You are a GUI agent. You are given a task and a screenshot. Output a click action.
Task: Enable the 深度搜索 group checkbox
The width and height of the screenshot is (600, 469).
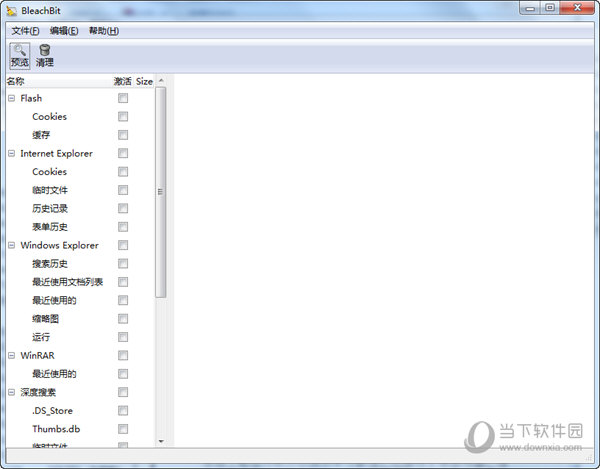click(x=123, y=392)
